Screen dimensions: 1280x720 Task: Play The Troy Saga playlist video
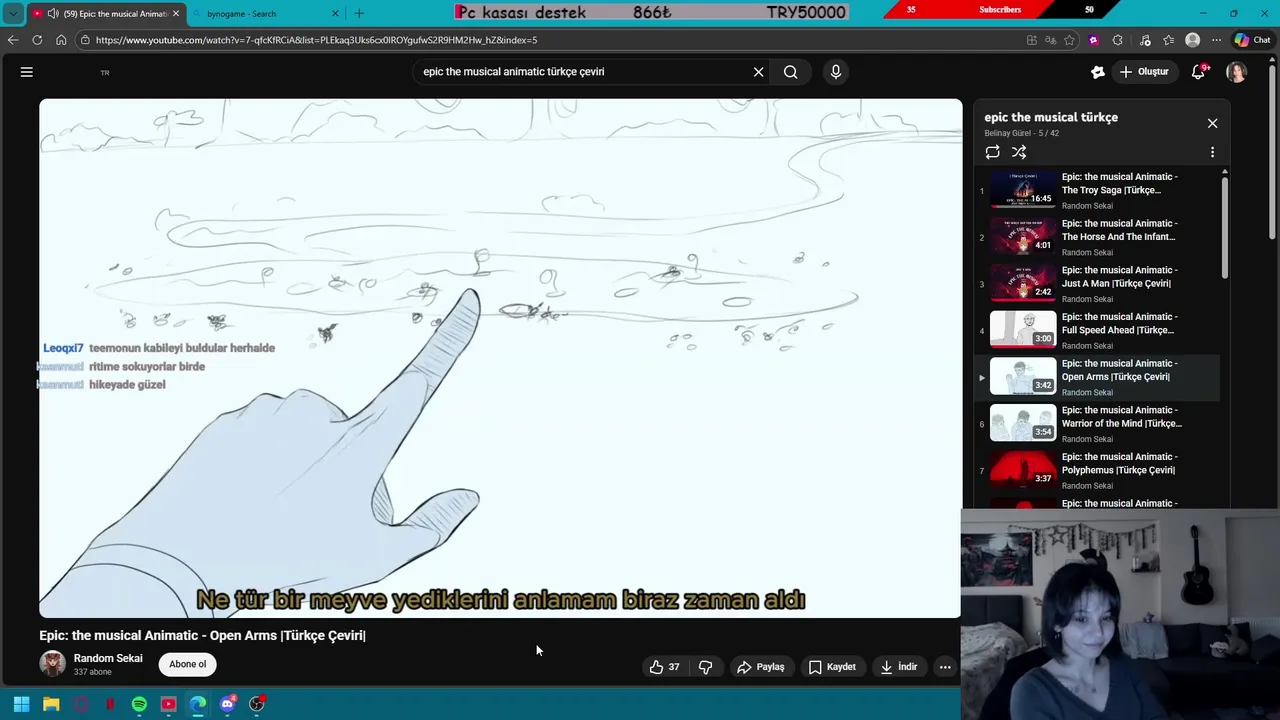(1097, 190)
